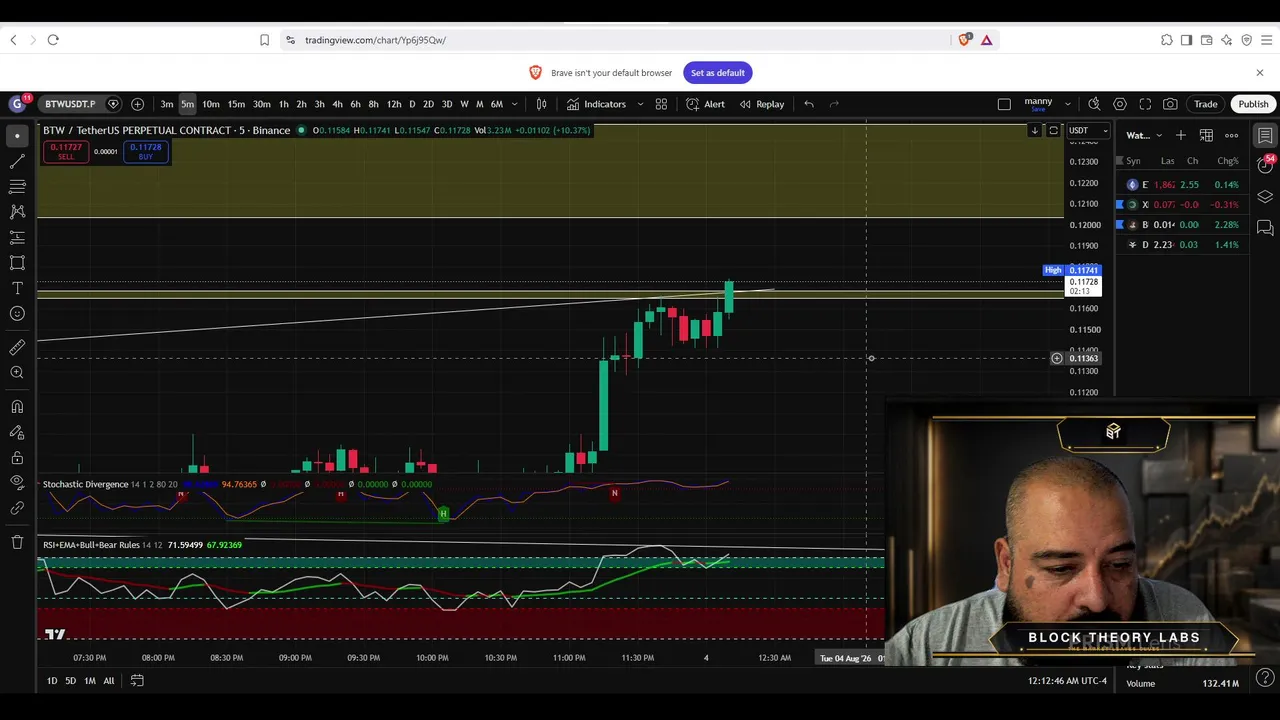Create an Alert

706,104
